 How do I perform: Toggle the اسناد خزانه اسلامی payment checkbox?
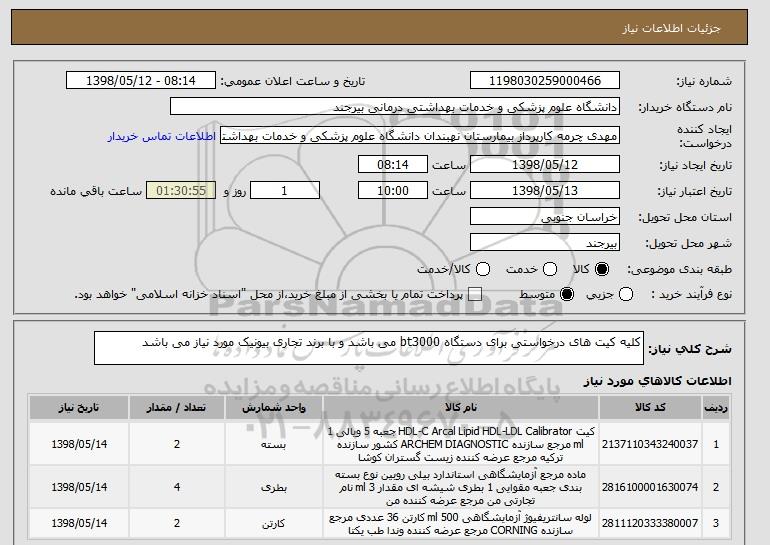pyautogui.click(x=475, y=295)
